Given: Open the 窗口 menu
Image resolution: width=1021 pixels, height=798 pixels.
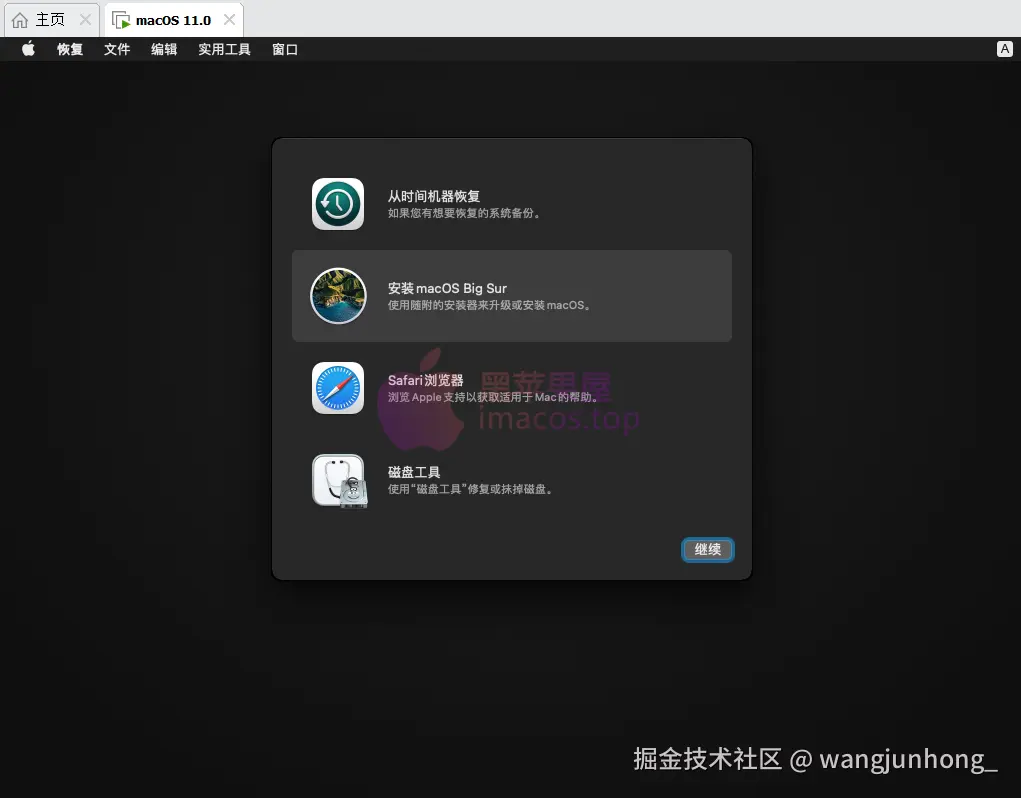Looking at the screenshot, I should tap(285, 48).
